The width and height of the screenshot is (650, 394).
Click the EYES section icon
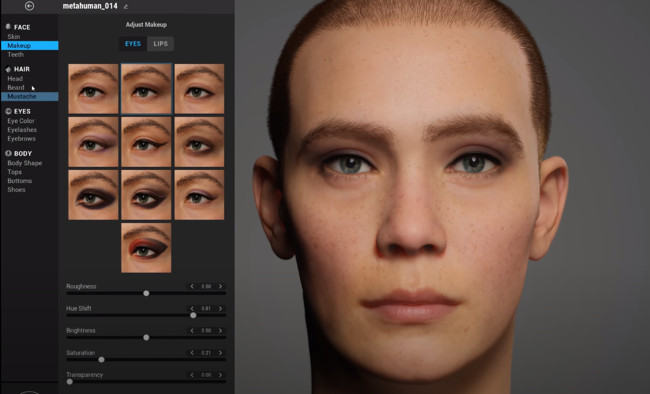pos(8,111)
